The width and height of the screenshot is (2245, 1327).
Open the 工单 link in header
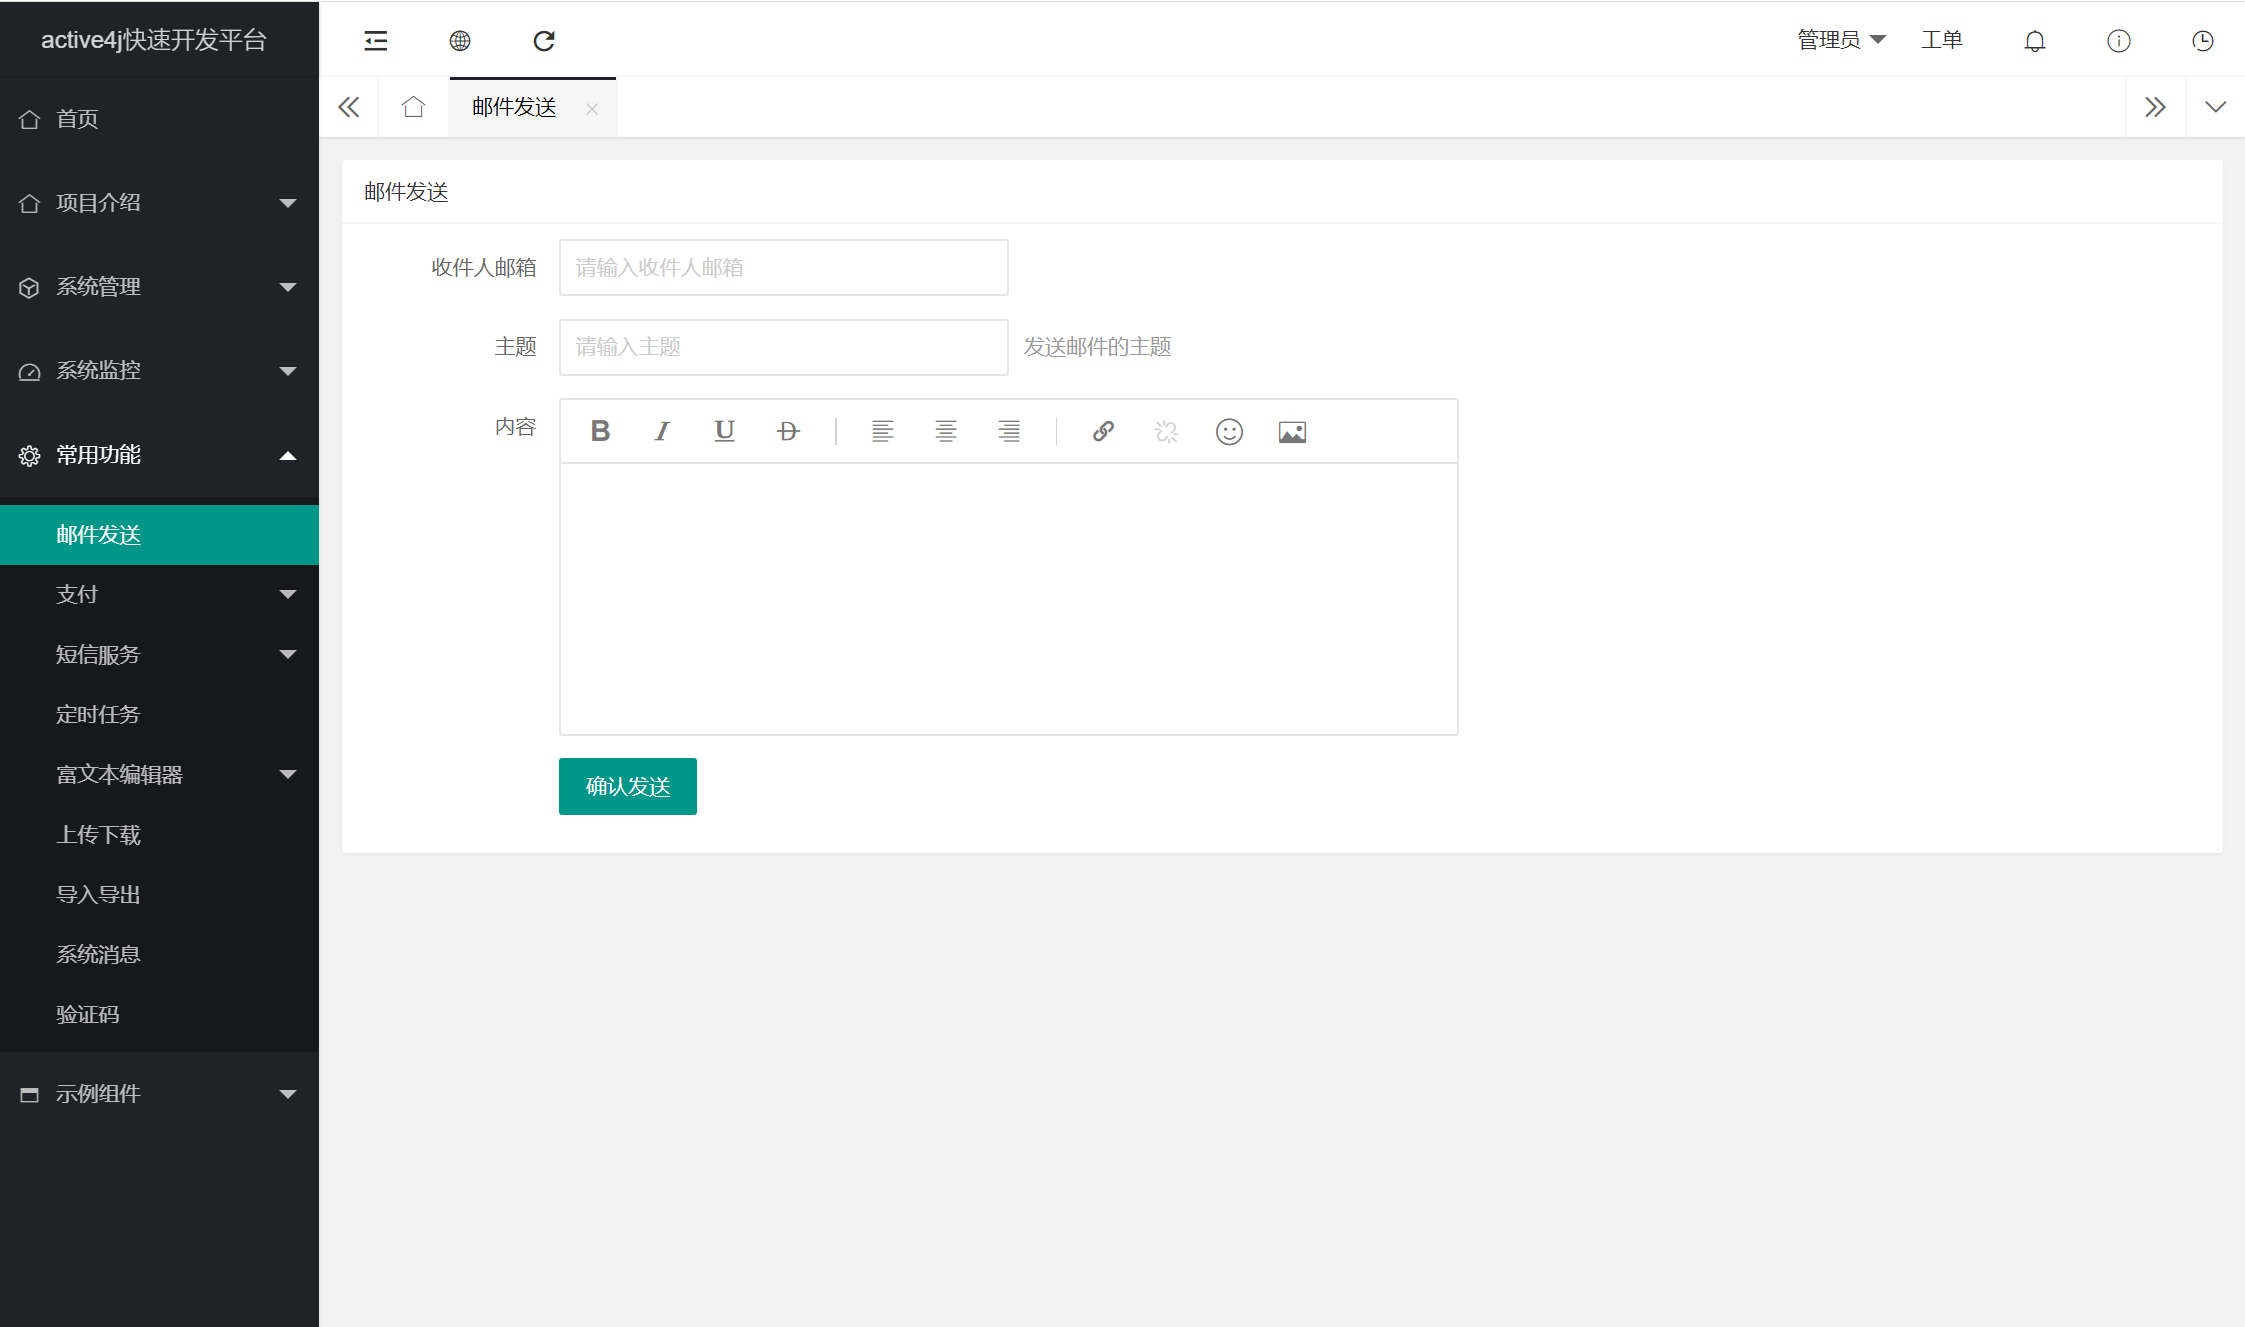click(x=1941, y=40)
